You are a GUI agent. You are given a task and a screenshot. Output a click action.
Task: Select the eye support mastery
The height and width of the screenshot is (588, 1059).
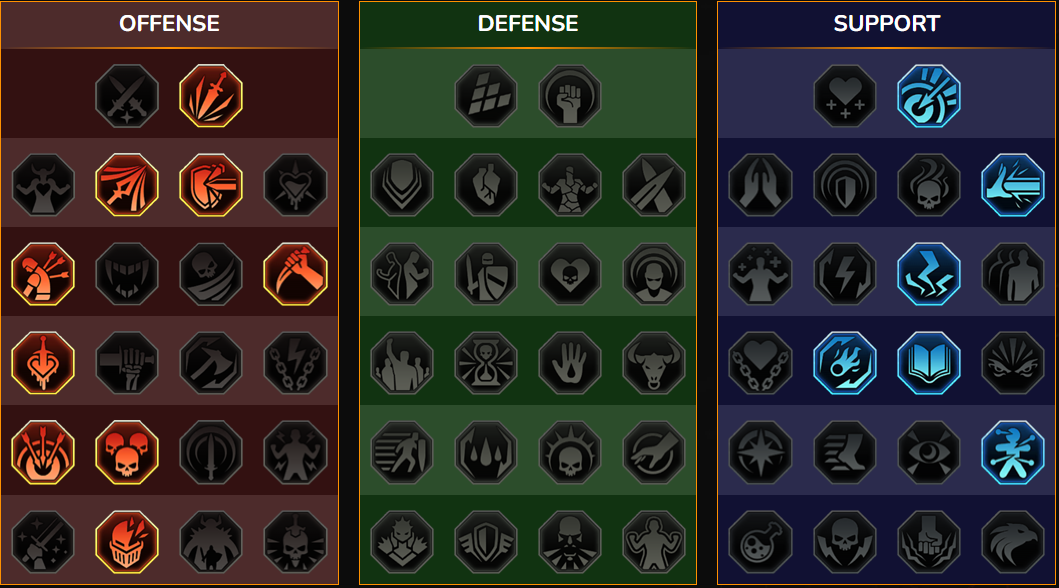(929, 452)
